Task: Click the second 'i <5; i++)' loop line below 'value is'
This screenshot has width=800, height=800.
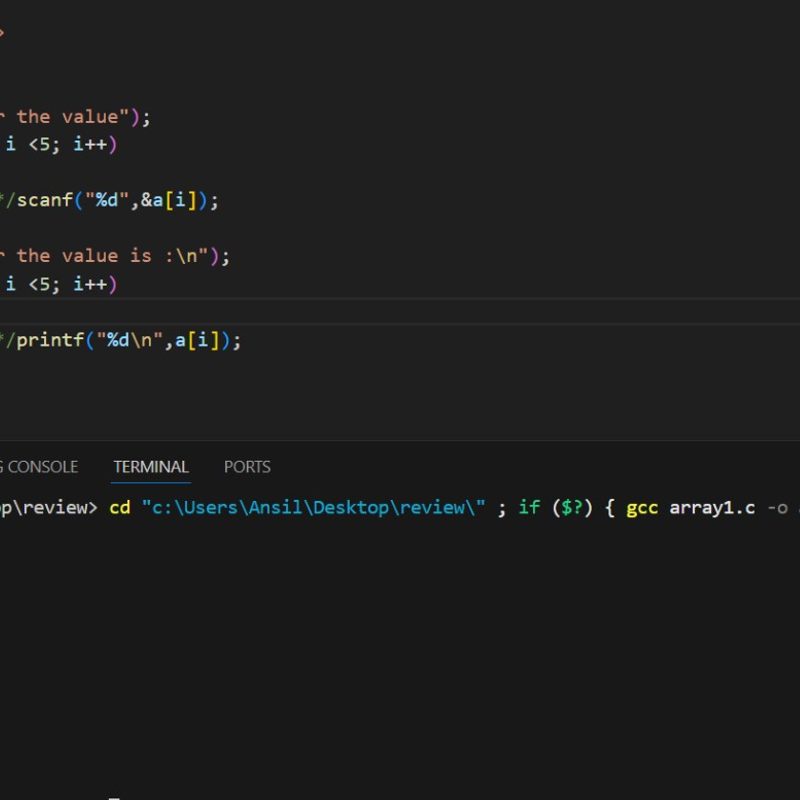Action: point(61,284)
